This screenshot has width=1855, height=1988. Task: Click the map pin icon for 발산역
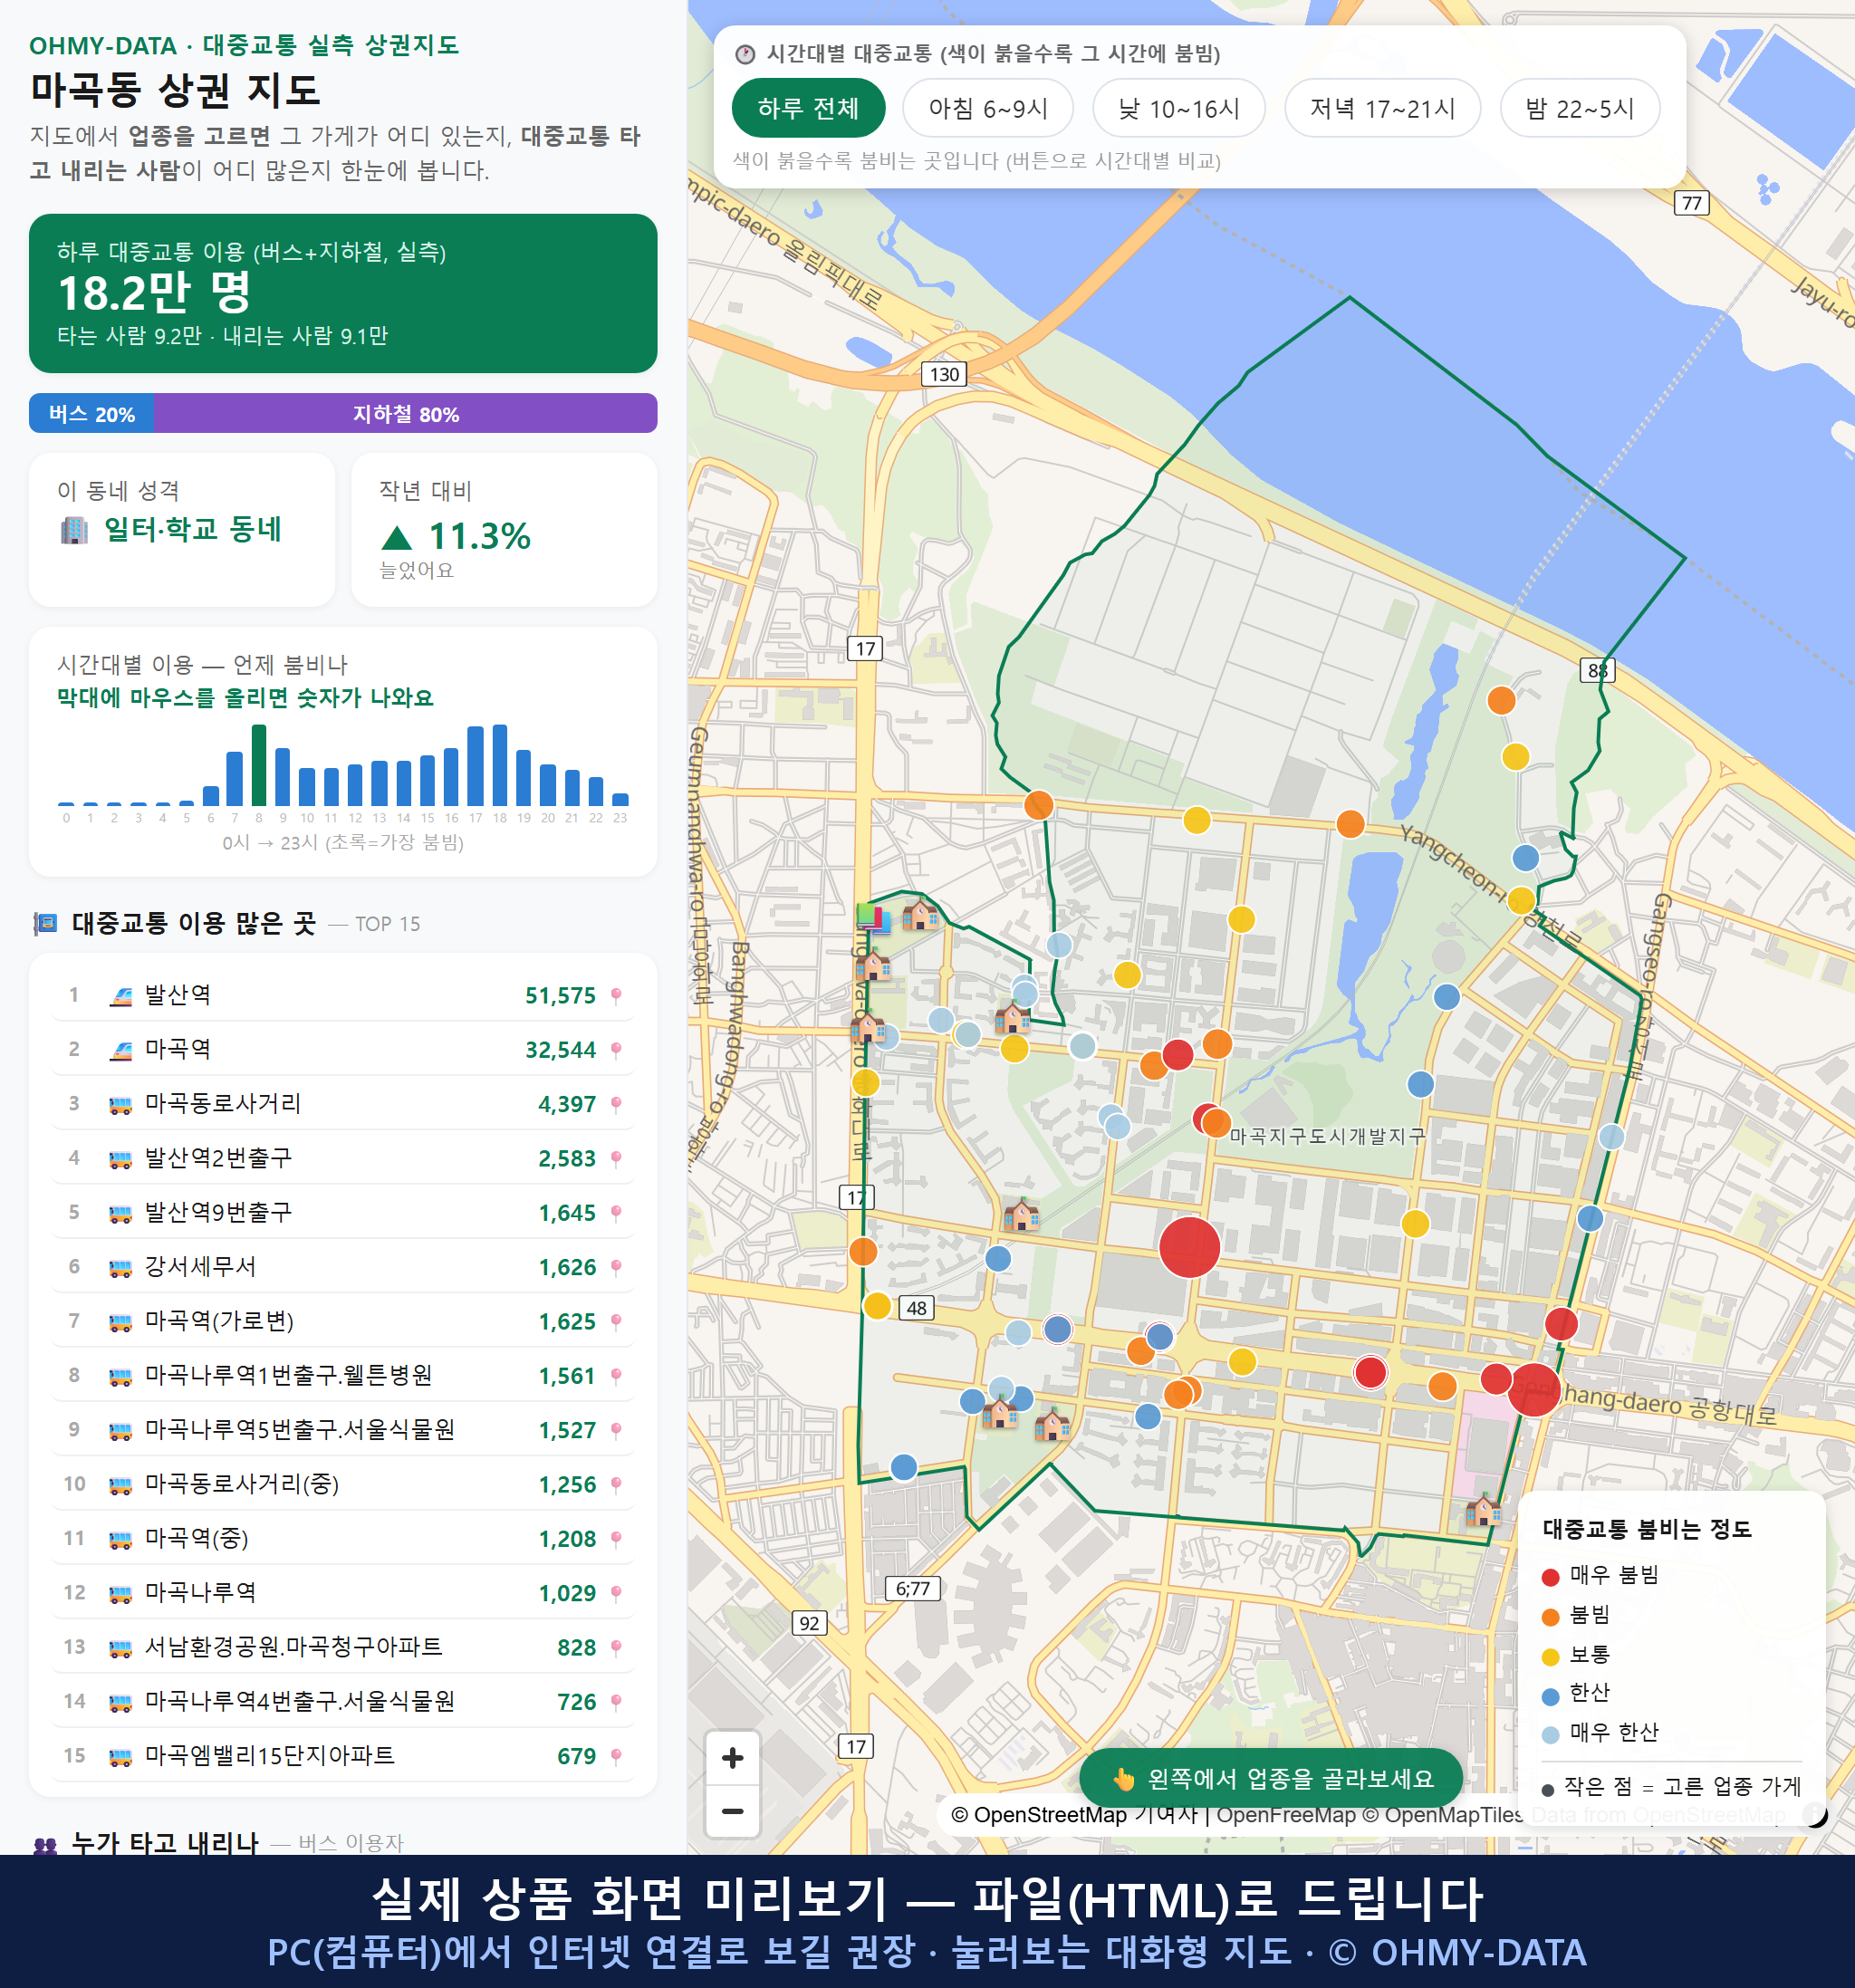point(616,995)
